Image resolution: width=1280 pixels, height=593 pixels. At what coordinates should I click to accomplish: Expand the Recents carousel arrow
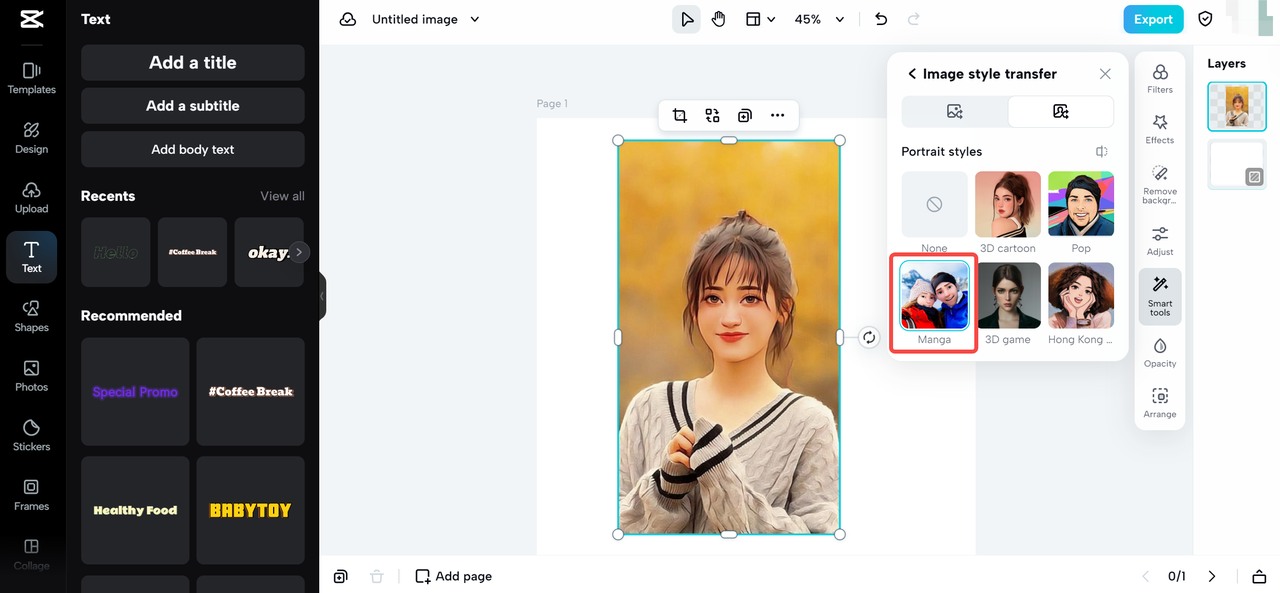(299, 252)
